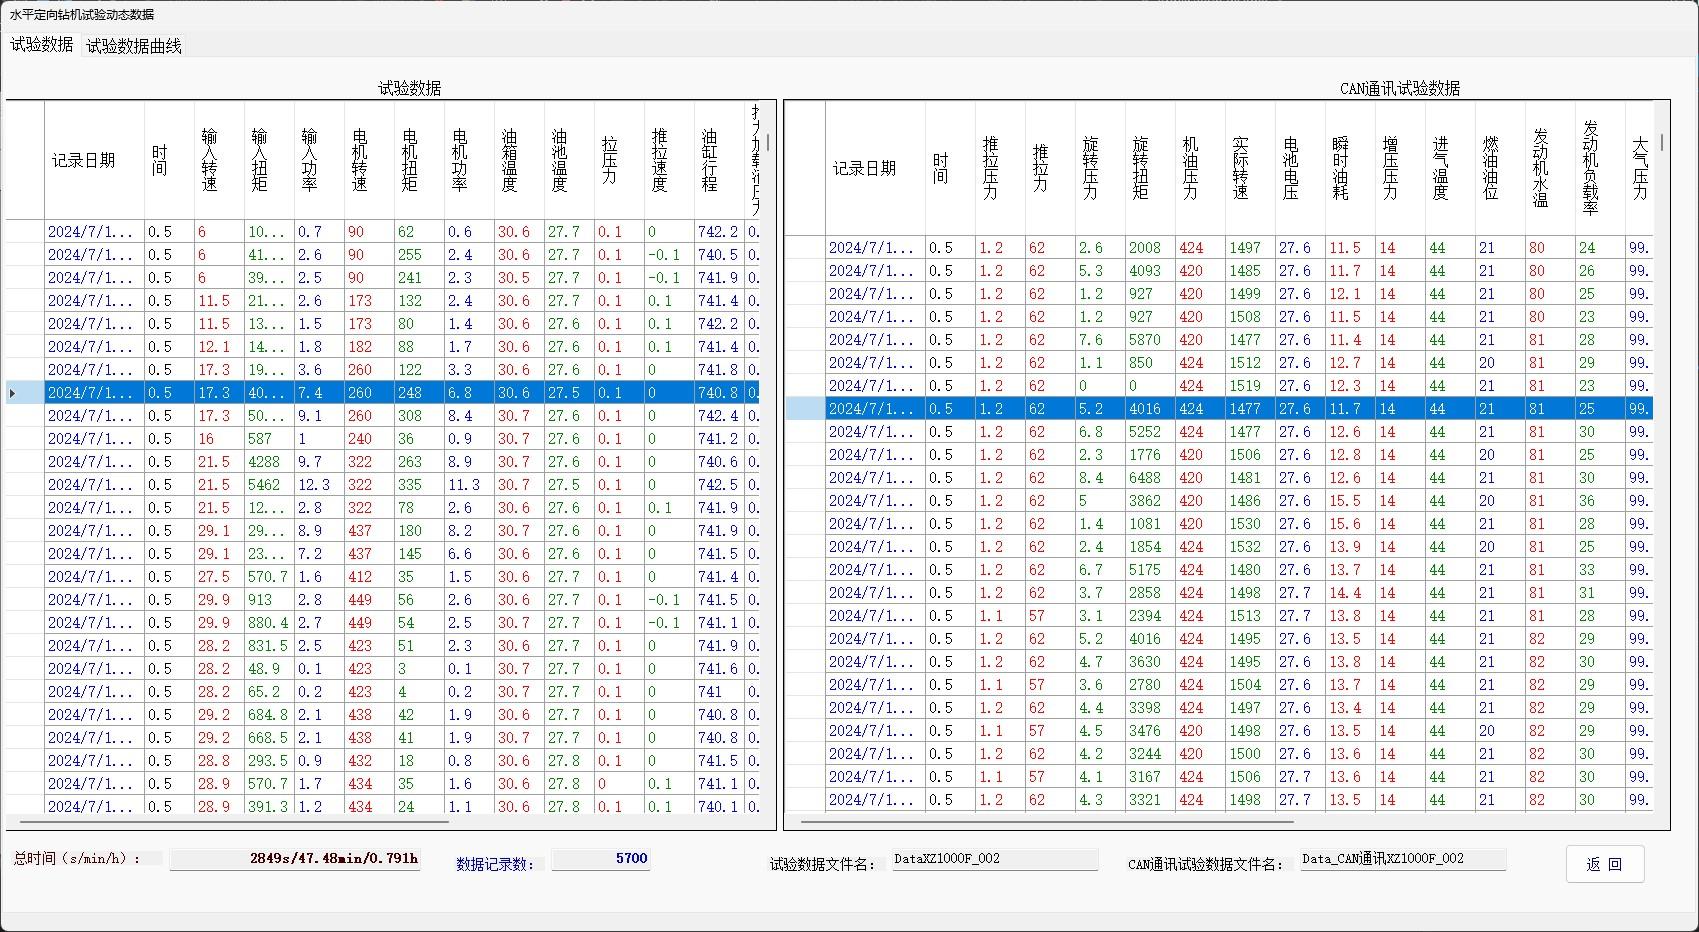
Task: Click the 5870 rotation torque cell
Action: [x=1150, y=340]
